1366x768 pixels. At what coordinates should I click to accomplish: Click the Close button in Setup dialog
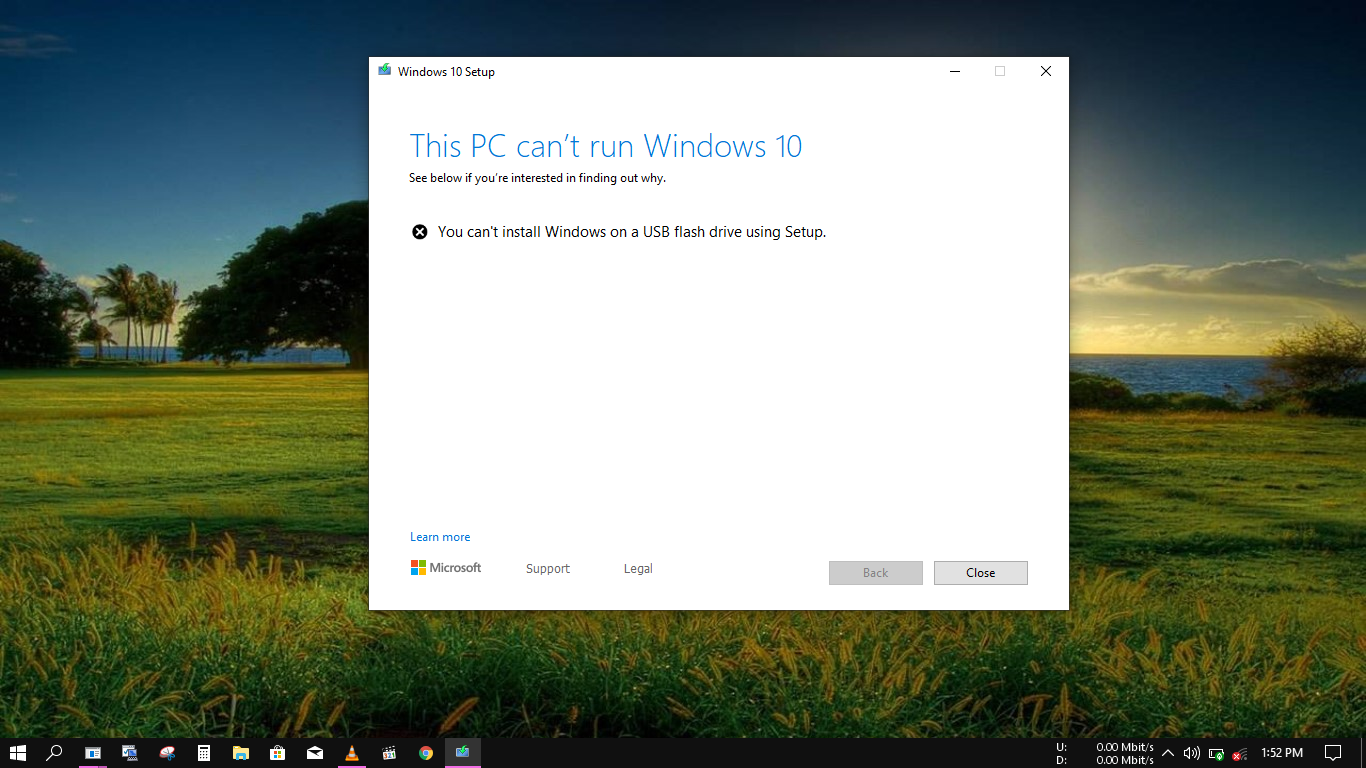[x=980, y=573]
